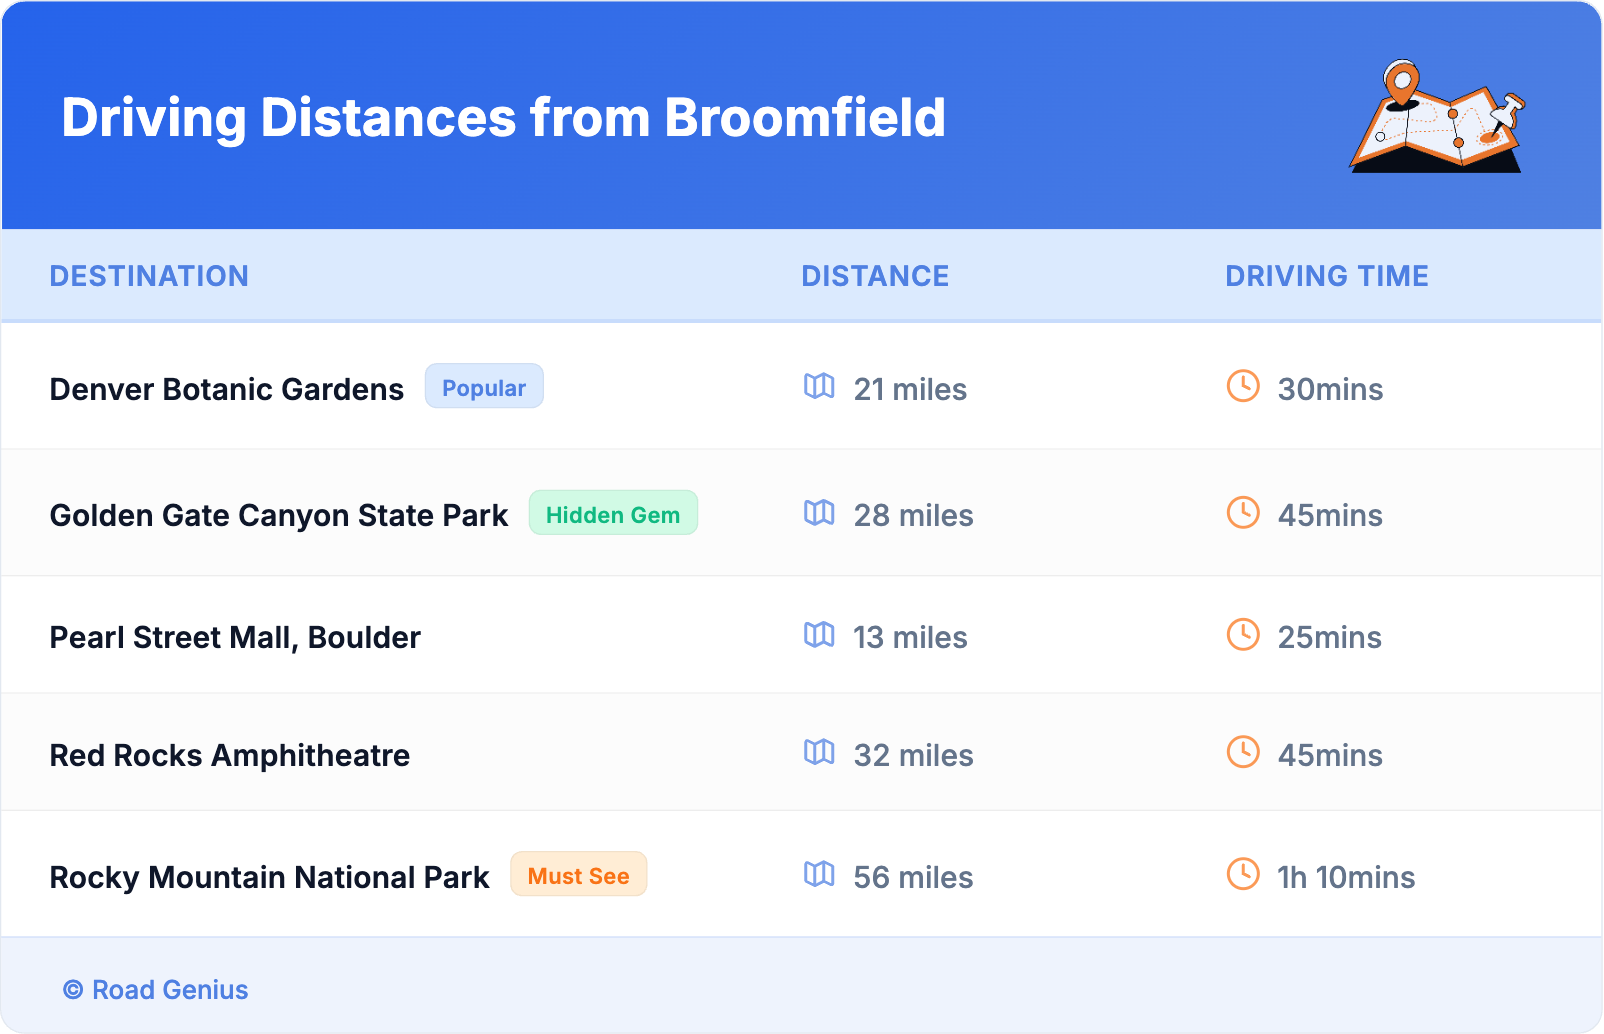
Task: Click the Driving Time column header
Action: tap(1326, 276)
